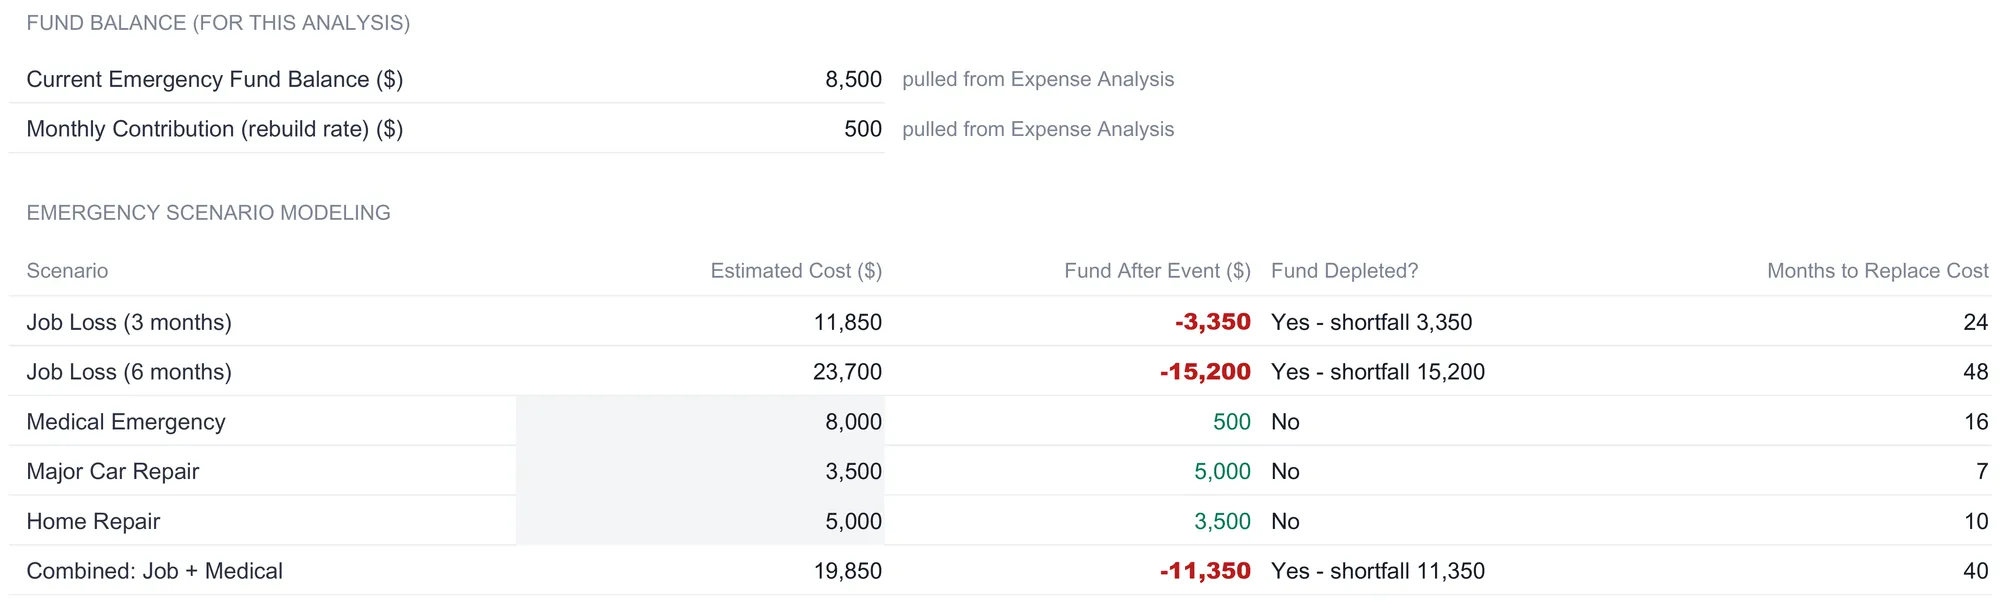Image resolution: width=2000 pixels, height=610 pixels.
Task: Click 'No' in Medical Emergency row
Action: tap(1285, 422)
